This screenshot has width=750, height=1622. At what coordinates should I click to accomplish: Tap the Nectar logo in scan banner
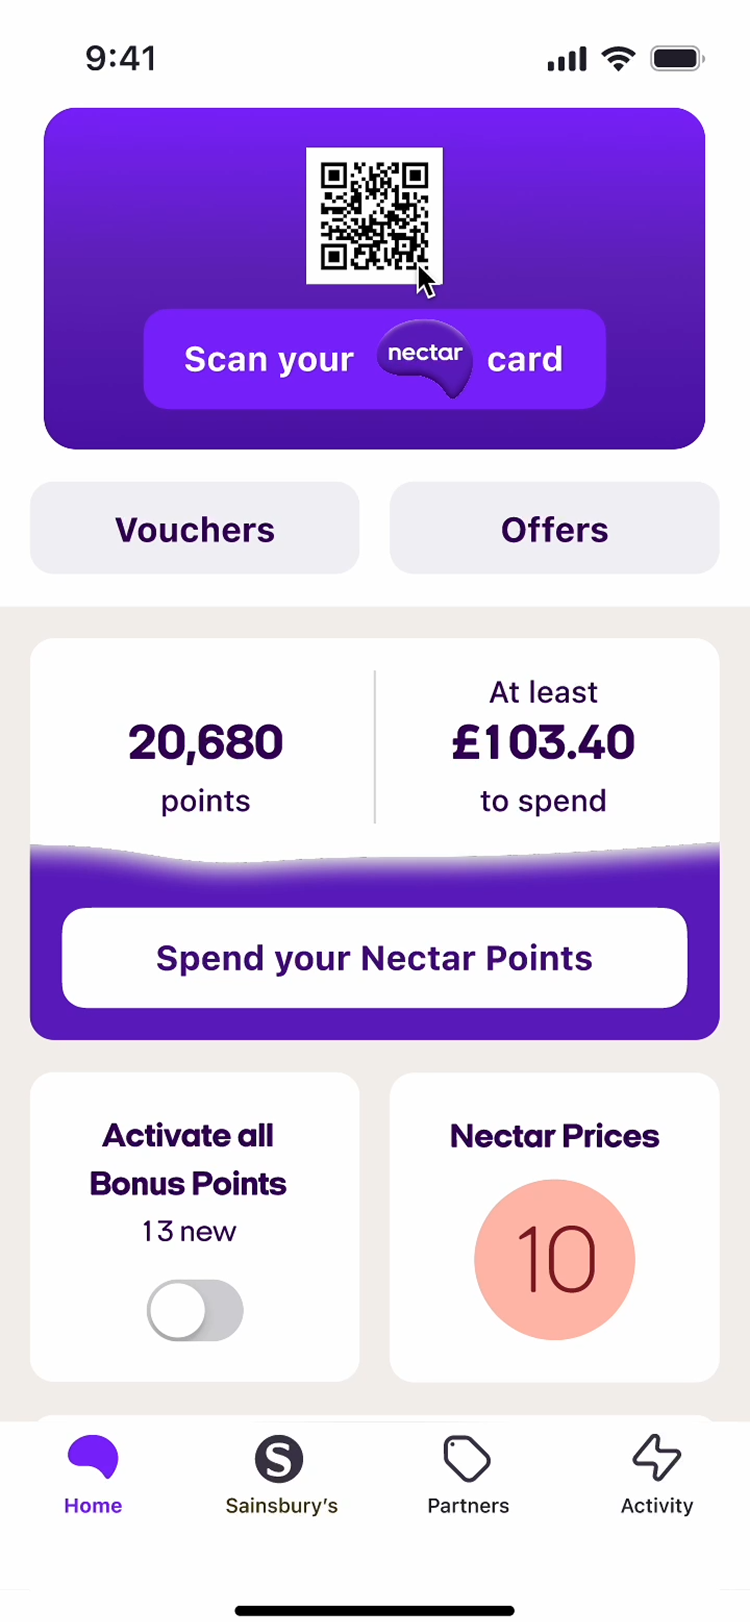[x=424, y=358]
